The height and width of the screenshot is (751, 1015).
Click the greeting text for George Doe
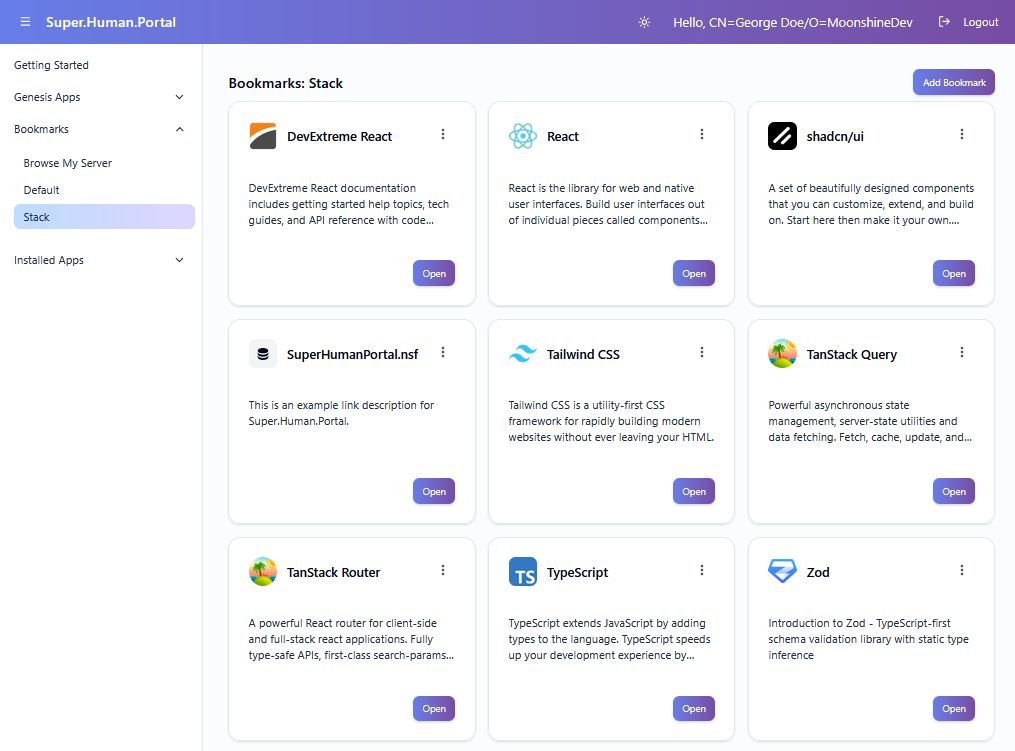[792, 22]
